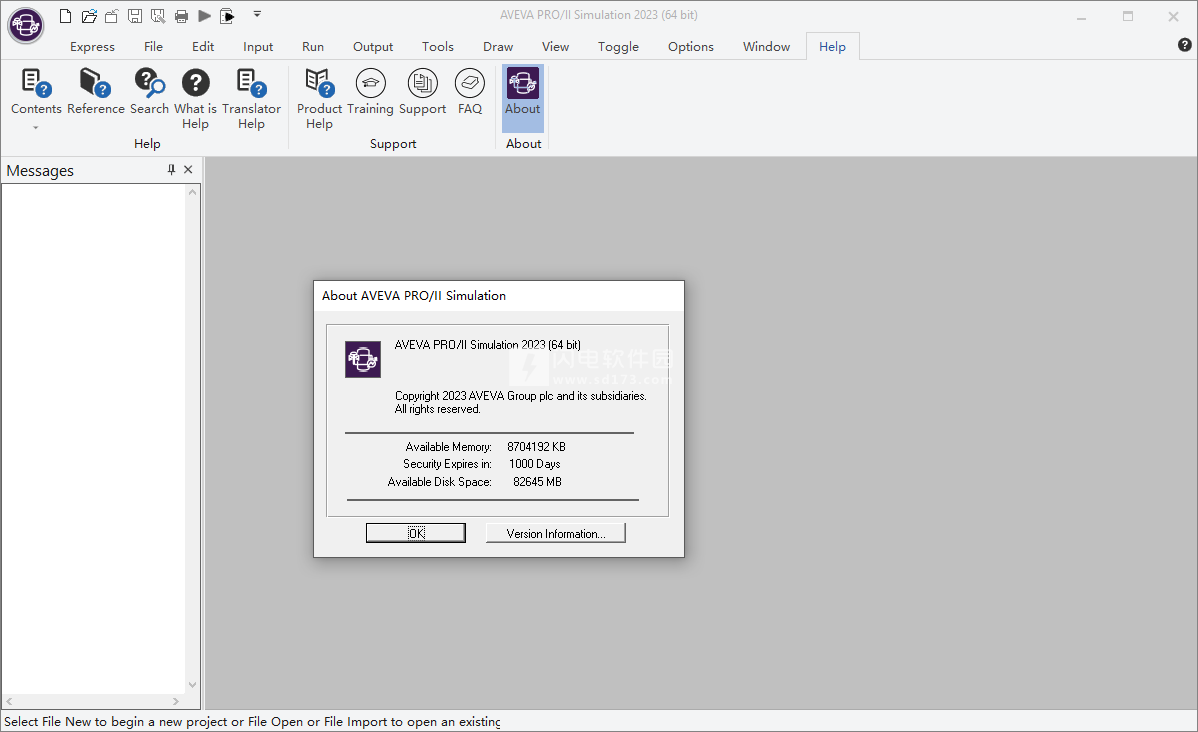
Task: Click the Messages panel vertical scrollbar
Action: coord(193,440)
